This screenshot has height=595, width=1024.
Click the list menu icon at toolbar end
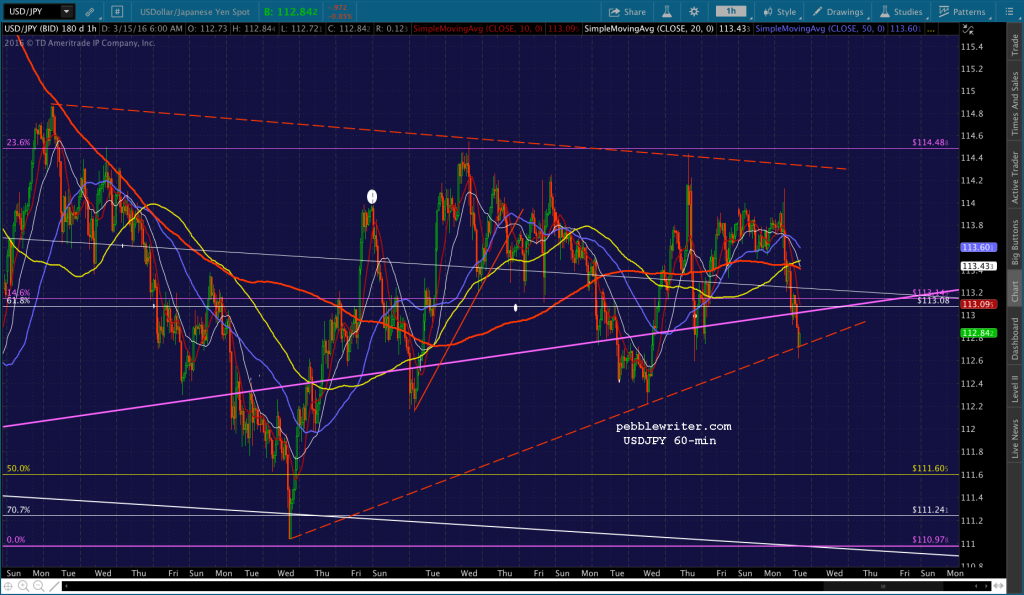point(1009,12)
